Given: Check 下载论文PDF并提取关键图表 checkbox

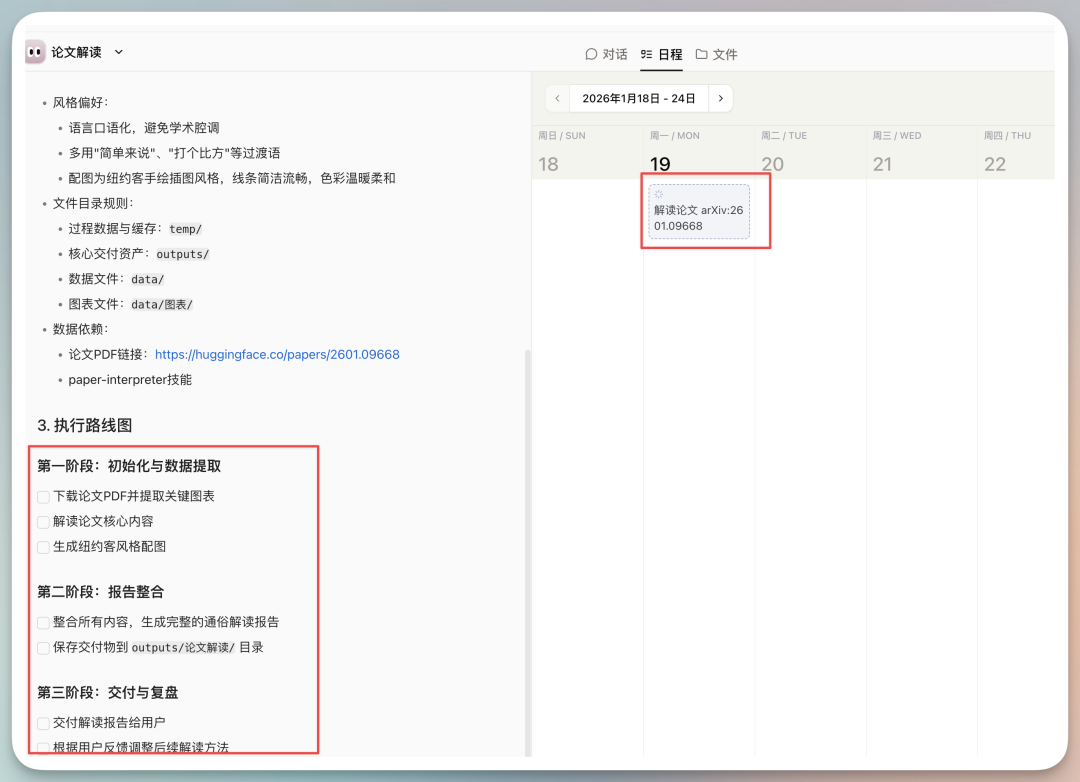Looking at the screenshot, I should (x=43, y=497).
